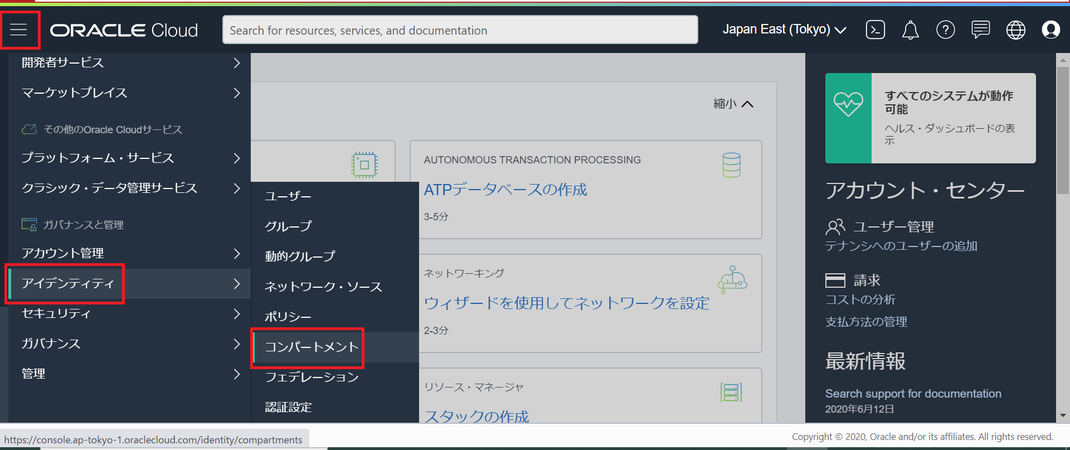Collapse the quick actions with 縮小
Image resolution: width=1070 pixels, height=450 pixels.
point(733,104)
